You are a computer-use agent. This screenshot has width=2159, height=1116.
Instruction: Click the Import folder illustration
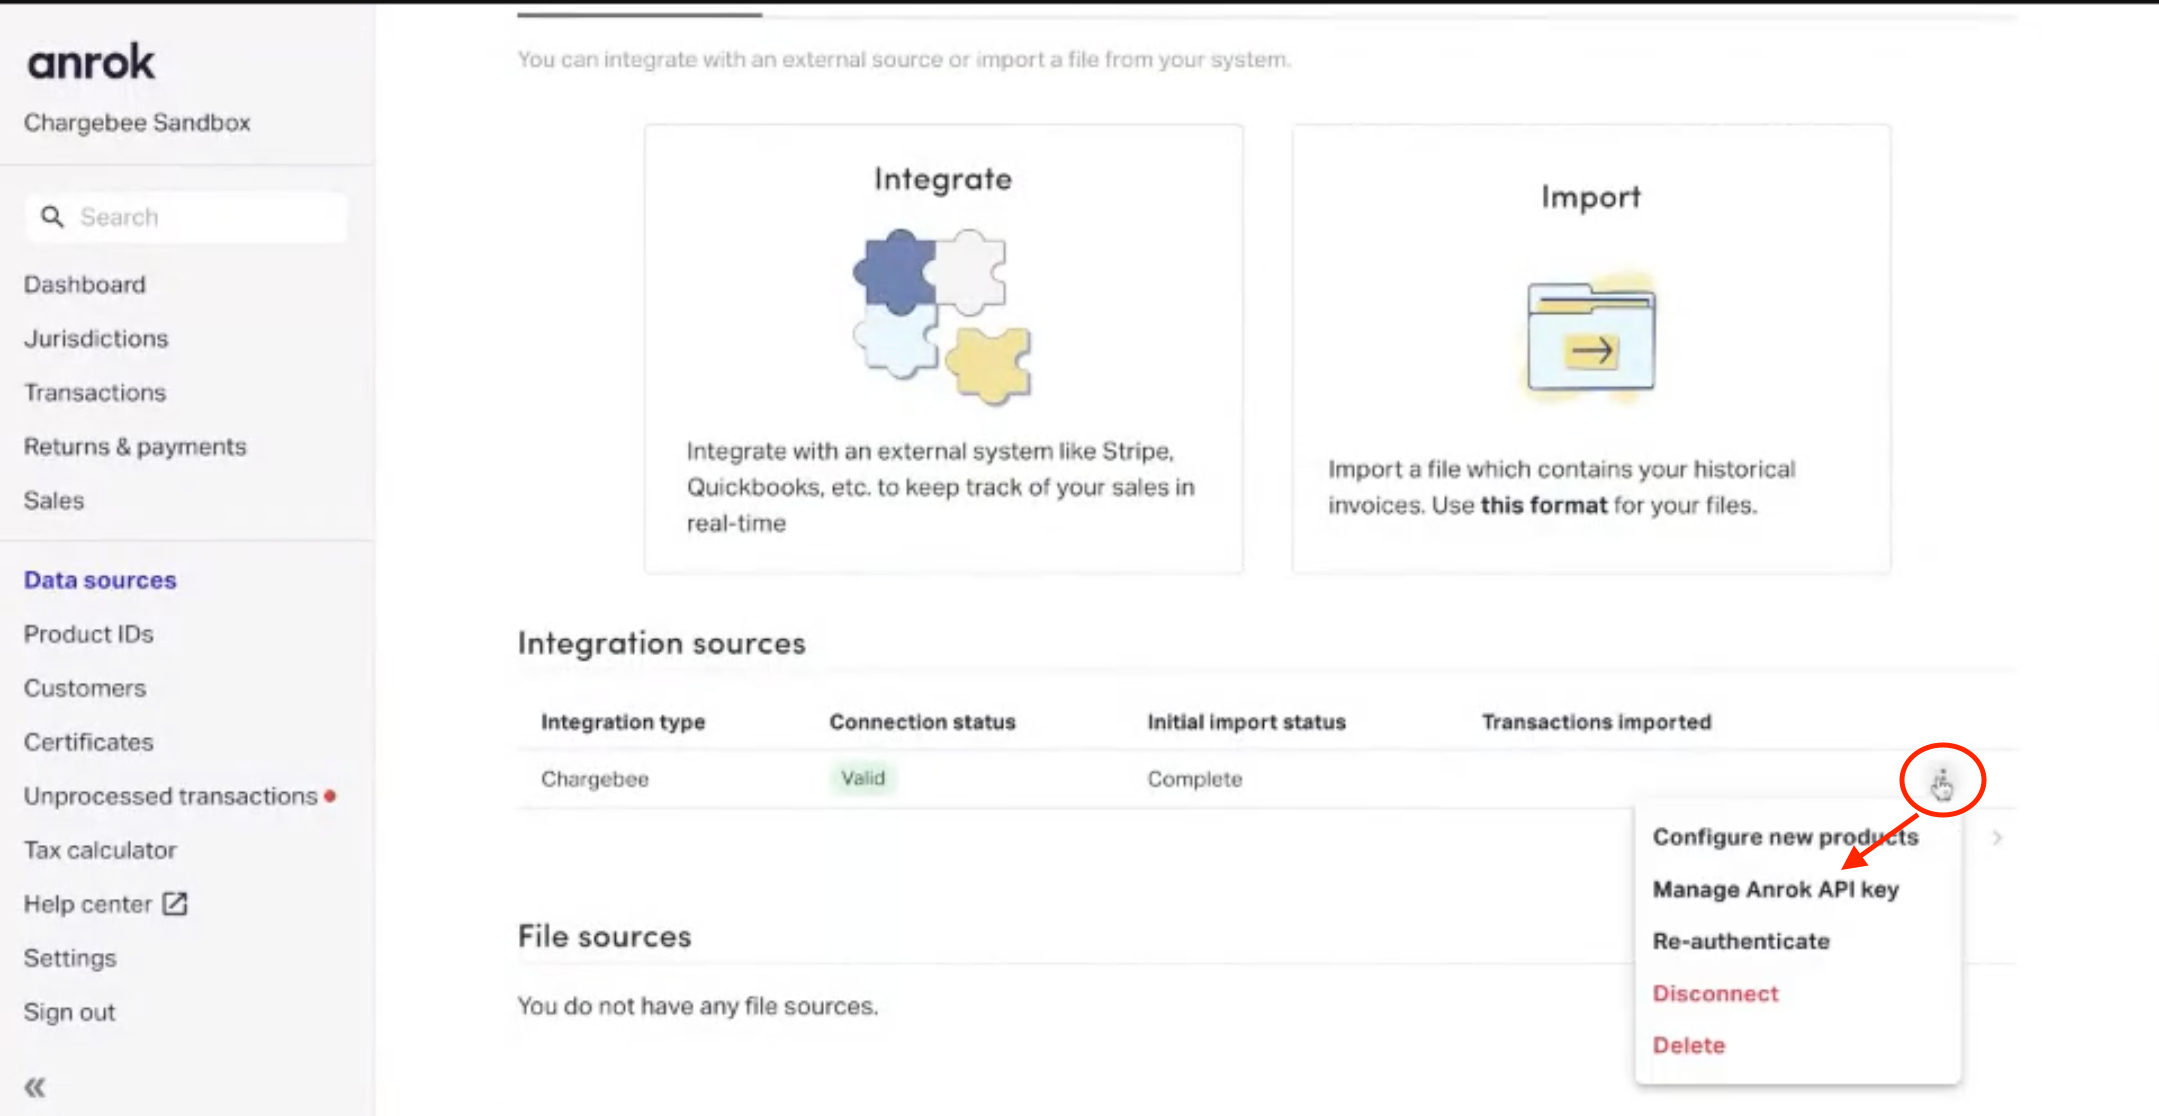1590,338
